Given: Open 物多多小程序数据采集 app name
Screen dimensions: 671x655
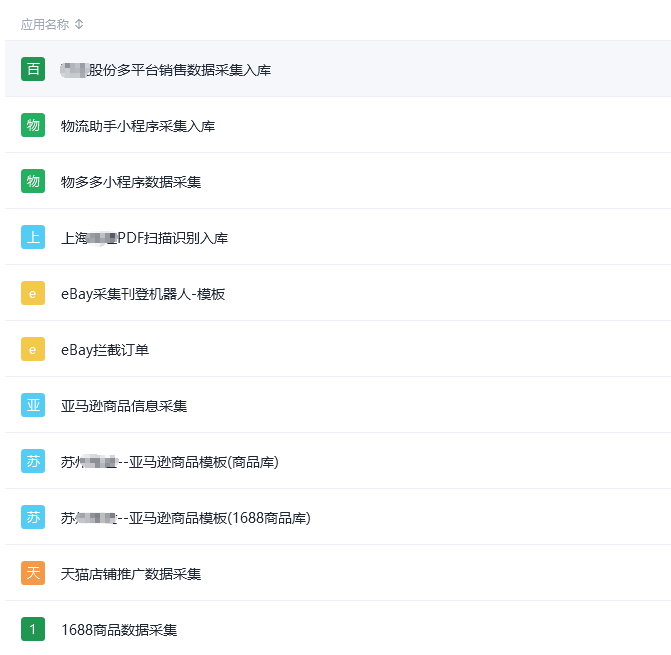Looking at the screenshot, I should (x=131, y=182).
